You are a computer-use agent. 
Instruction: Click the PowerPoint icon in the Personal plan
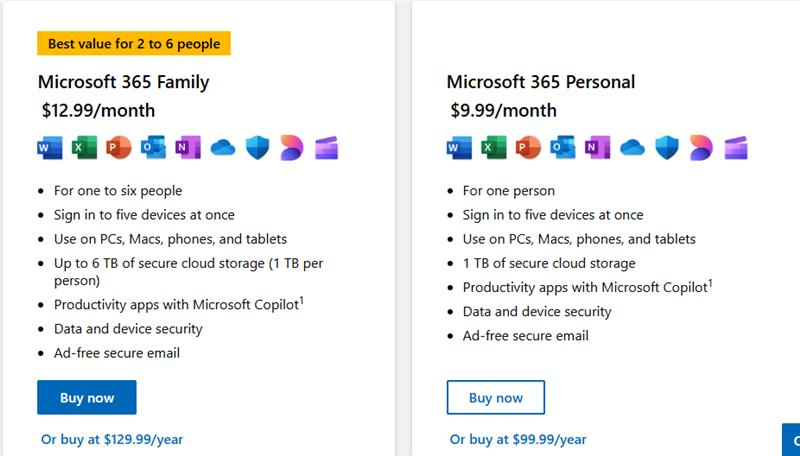528,148
